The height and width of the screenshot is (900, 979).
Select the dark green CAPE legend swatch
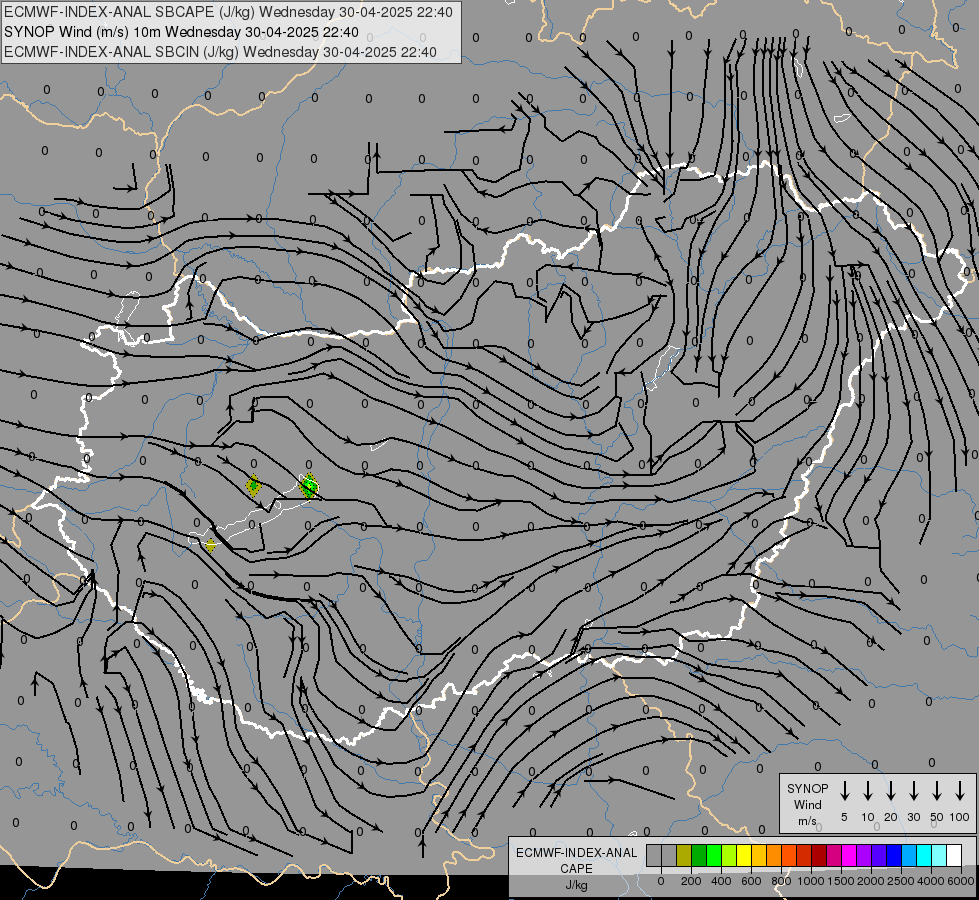coord(699,856)
